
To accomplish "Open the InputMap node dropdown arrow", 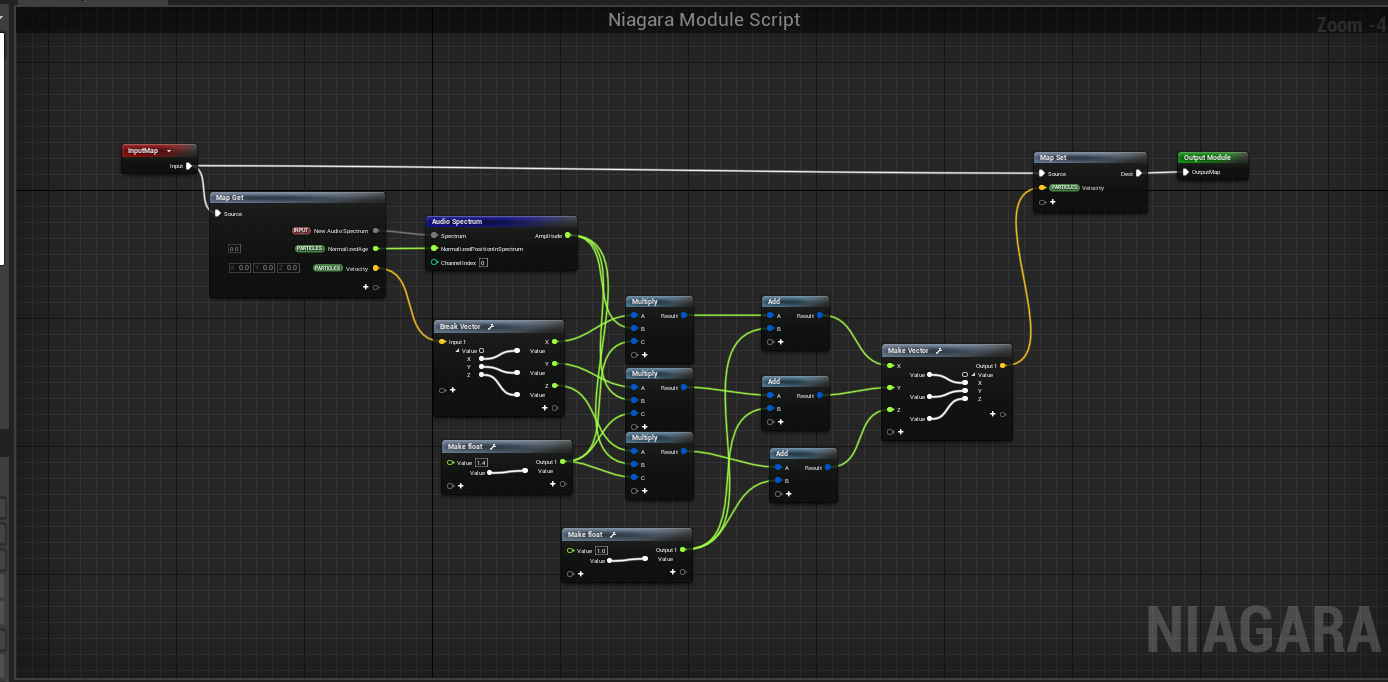I will pyautogui.click(x=169, y=151).
